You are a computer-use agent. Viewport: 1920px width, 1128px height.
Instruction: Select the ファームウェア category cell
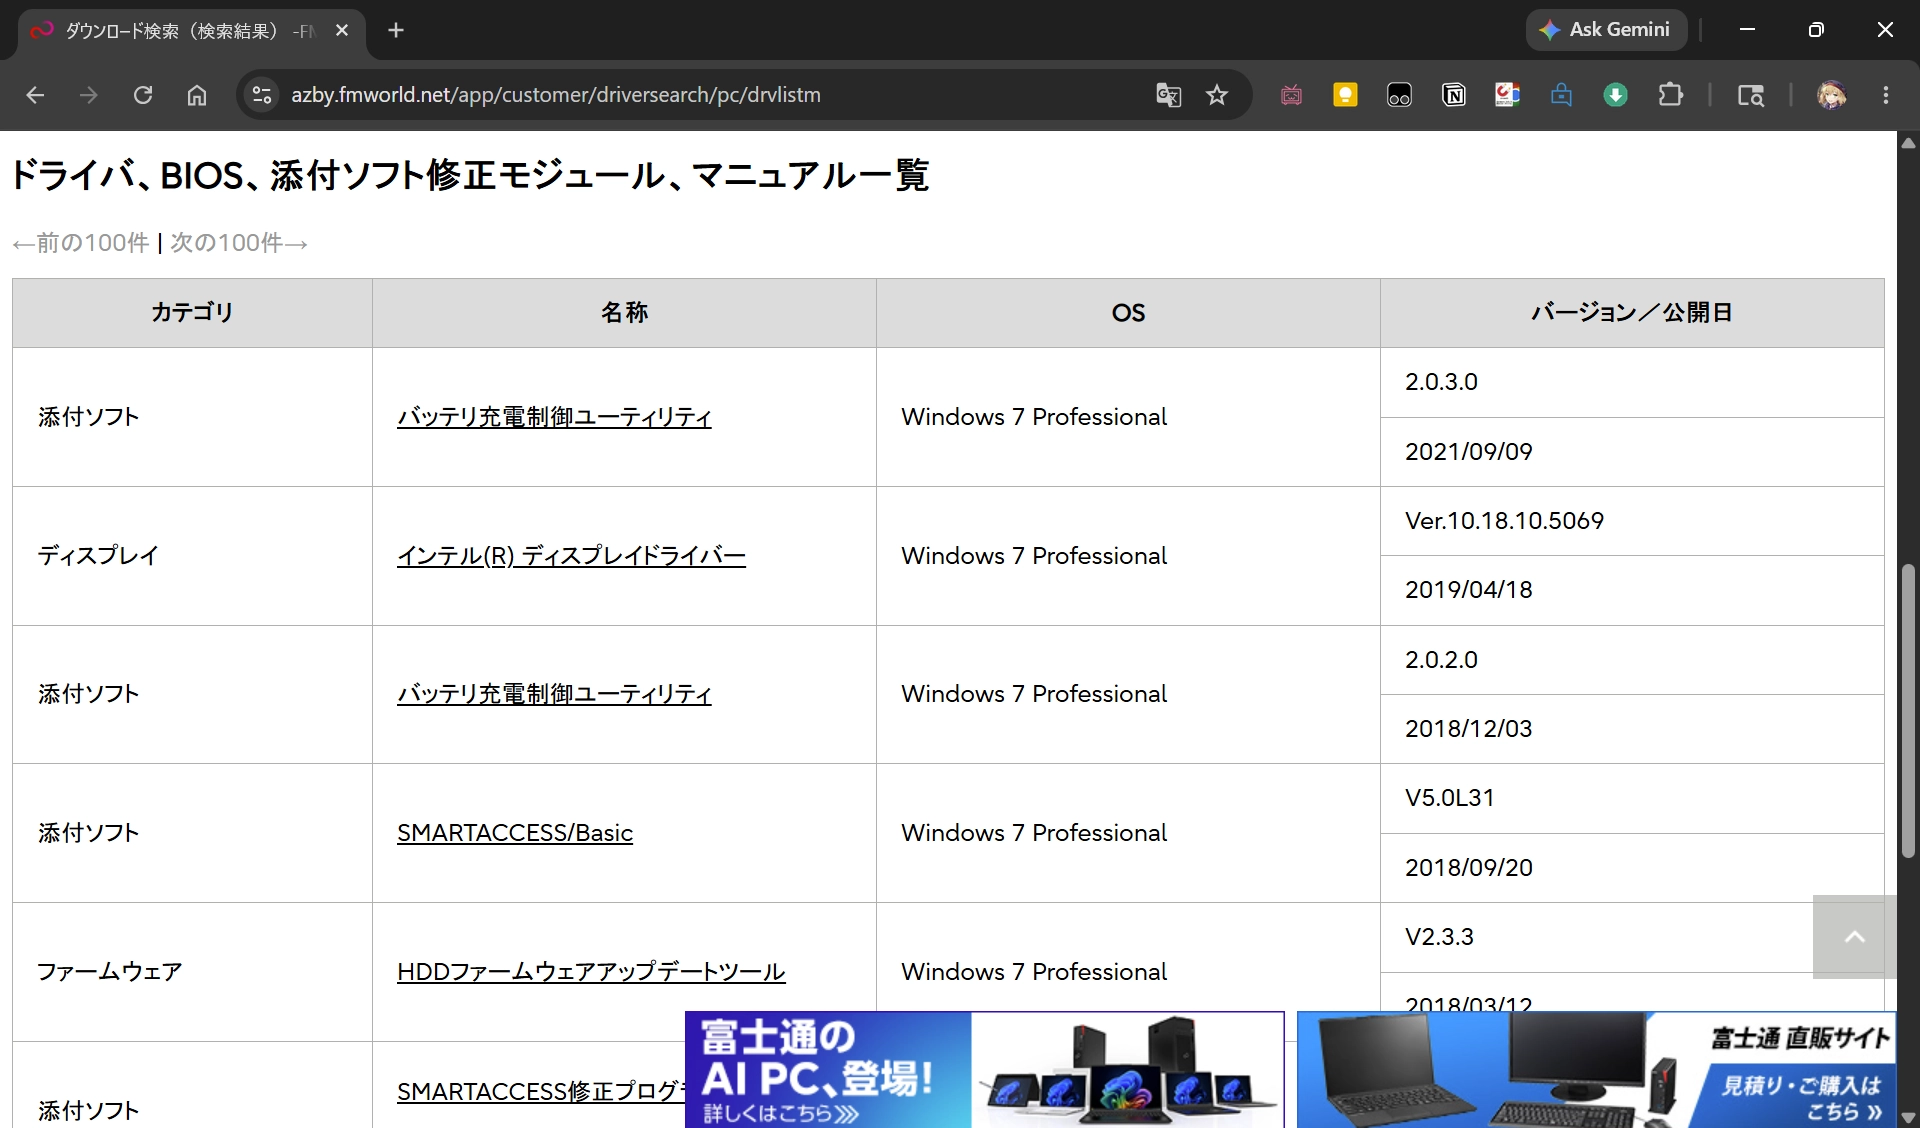(192, 972)
